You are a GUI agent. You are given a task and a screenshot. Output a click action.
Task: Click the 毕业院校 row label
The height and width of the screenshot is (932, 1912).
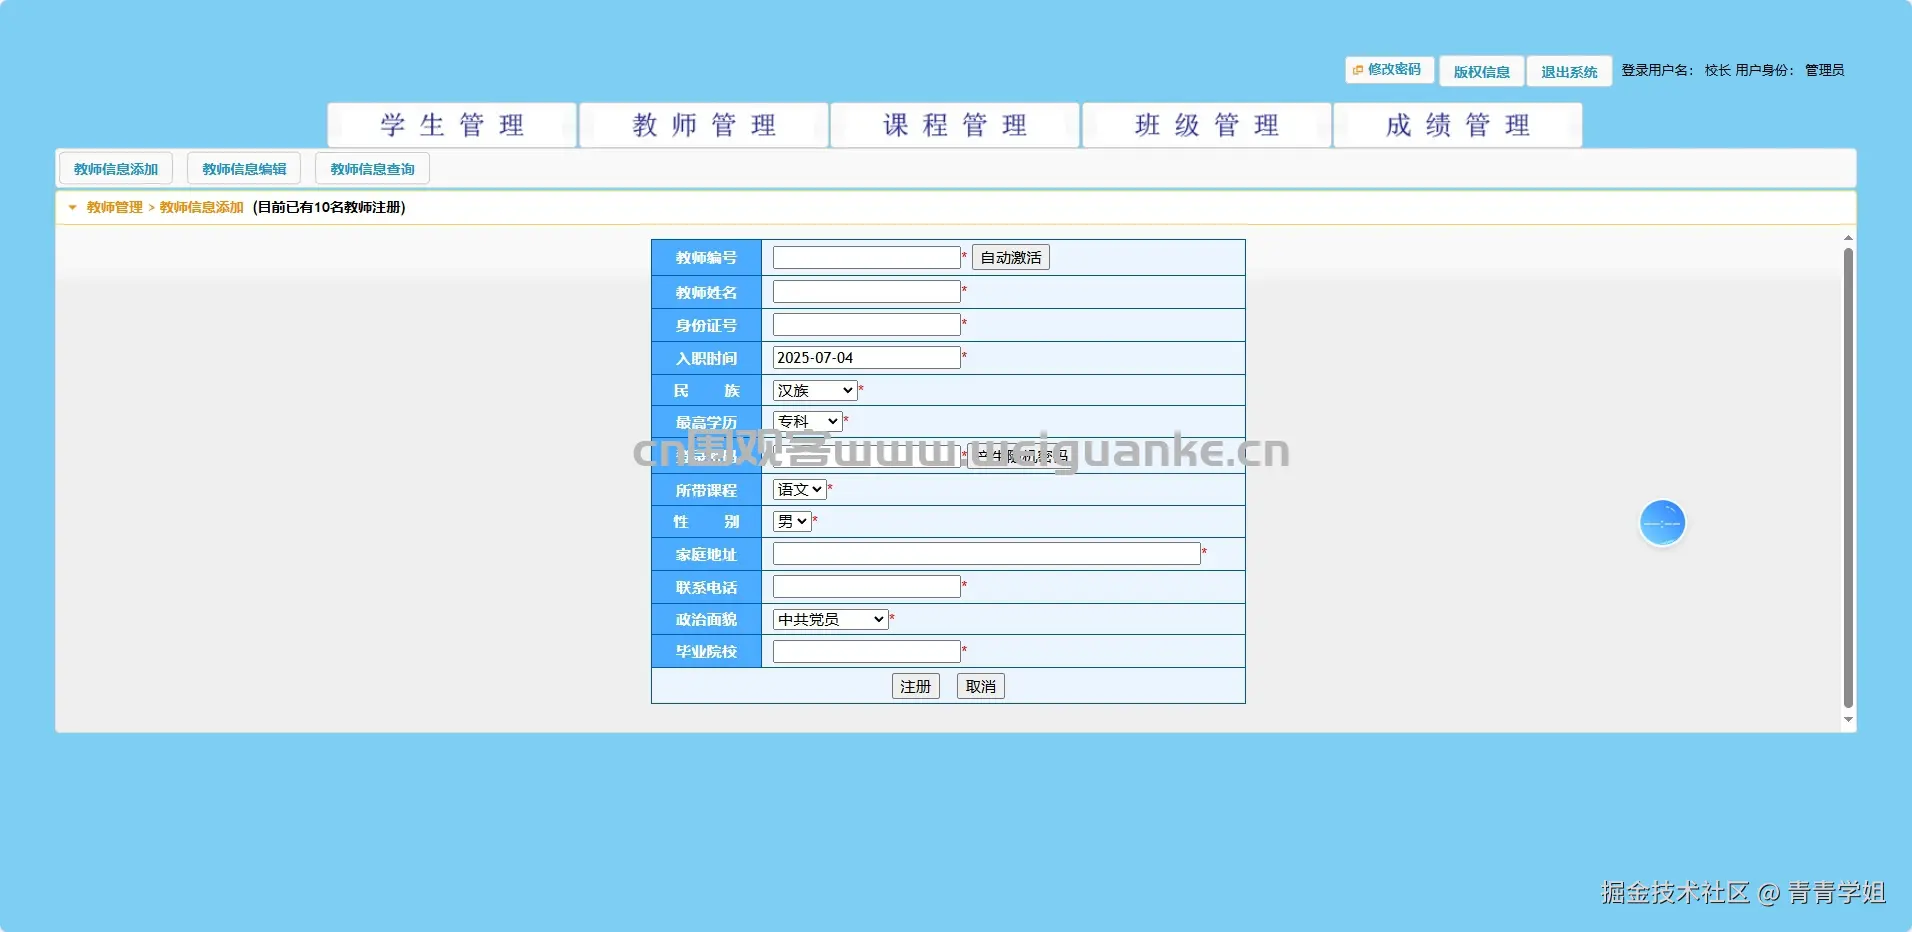[x=706, y=651]
